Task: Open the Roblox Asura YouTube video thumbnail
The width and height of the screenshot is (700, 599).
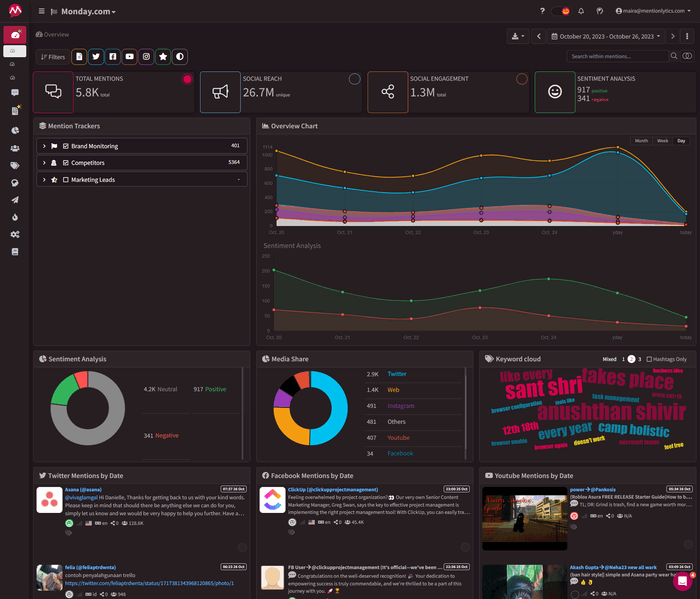Action: click(525, 519)
